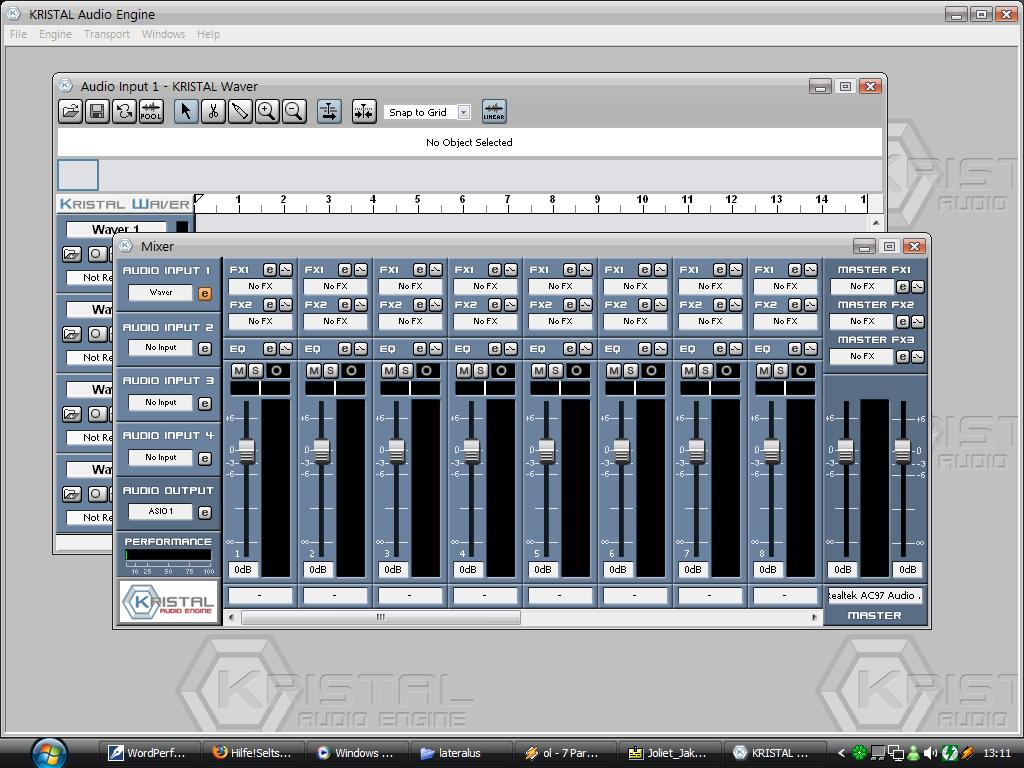Select the pencil draw tool
Image resolution: width=1024 pixels, height=768 pixels.
point(240,112)
